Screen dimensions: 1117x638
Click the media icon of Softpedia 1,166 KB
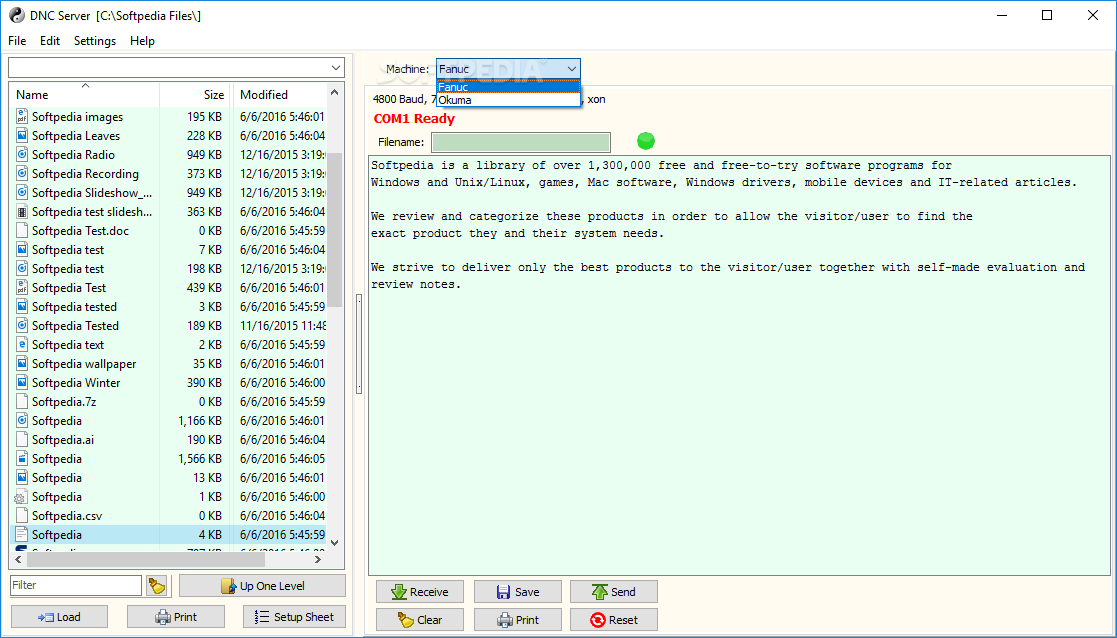(21, 421)
